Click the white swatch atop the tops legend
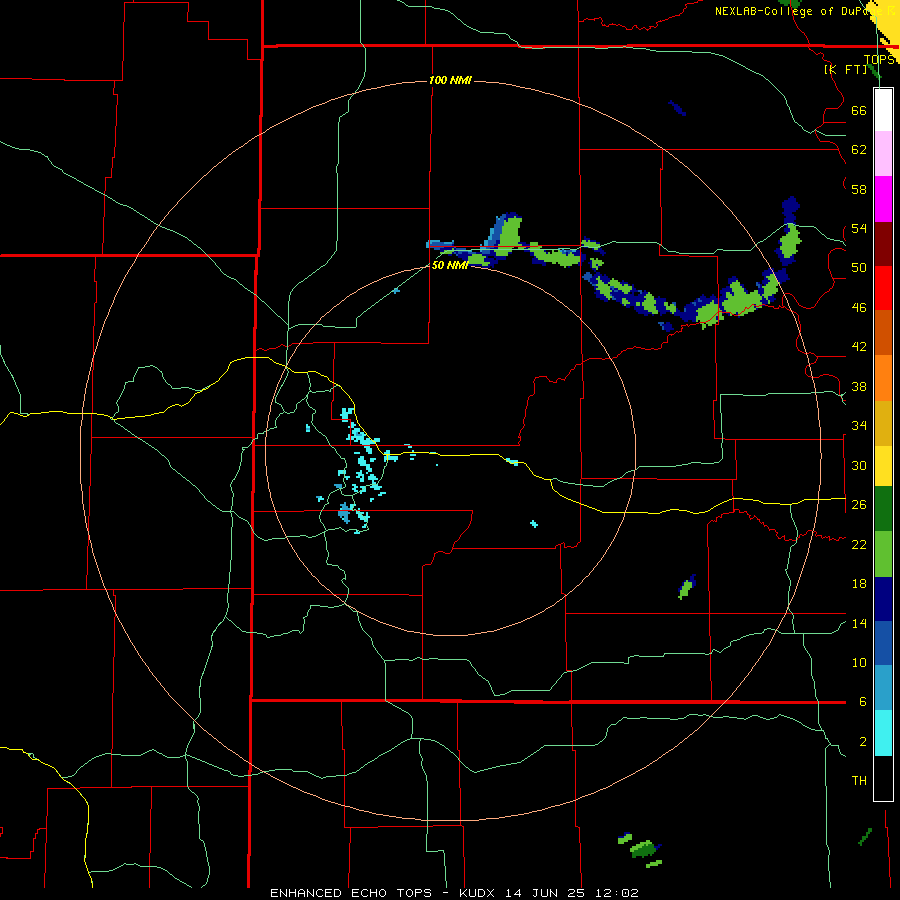This screenshot has width=900, height=900. (883, 110)
